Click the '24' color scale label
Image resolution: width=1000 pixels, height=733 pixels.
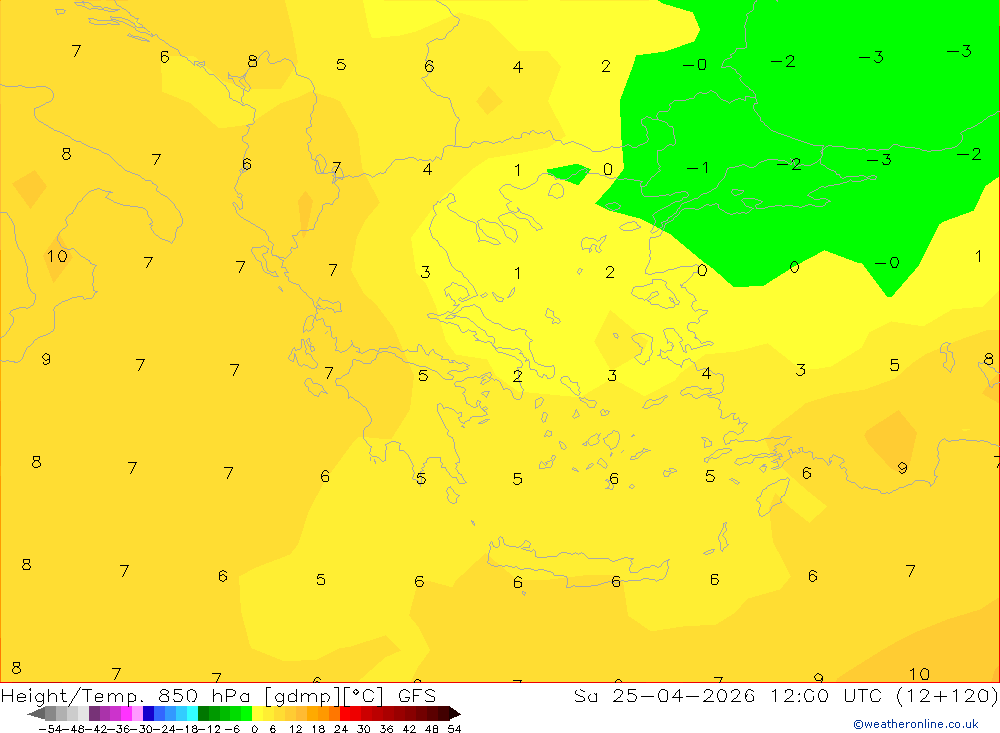(x=341, y=729)
